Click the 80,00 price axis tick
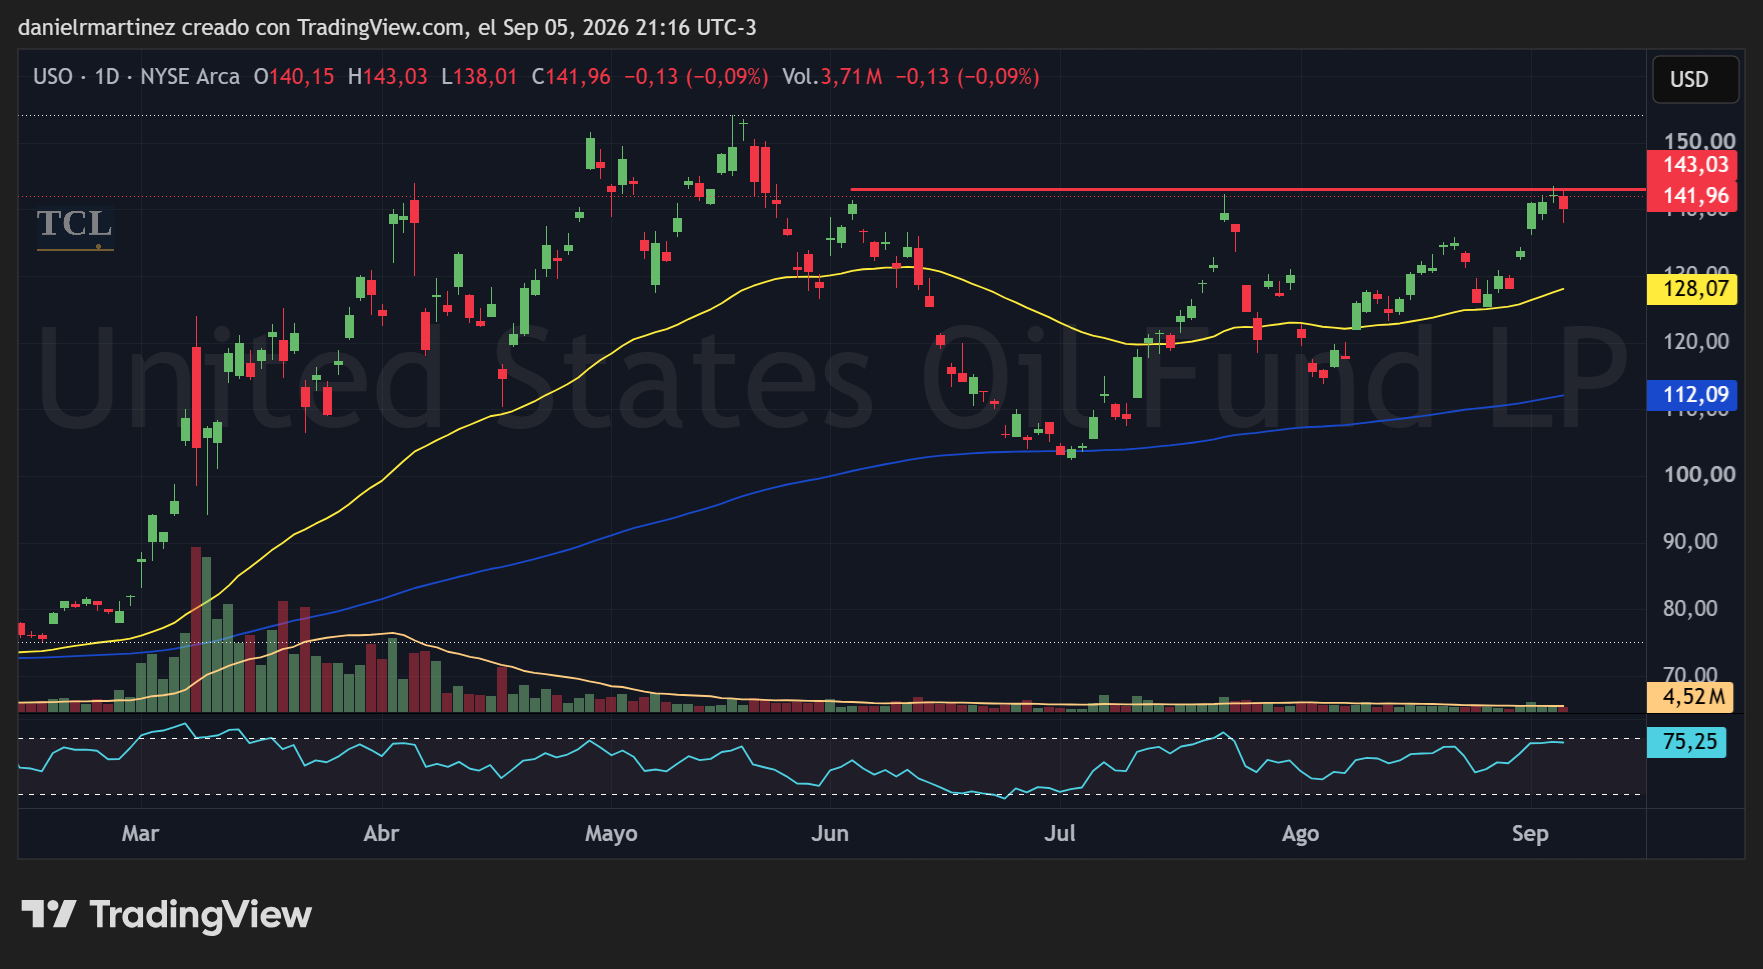Screen dimensions: 1763x969 (x=1690, y=609)
